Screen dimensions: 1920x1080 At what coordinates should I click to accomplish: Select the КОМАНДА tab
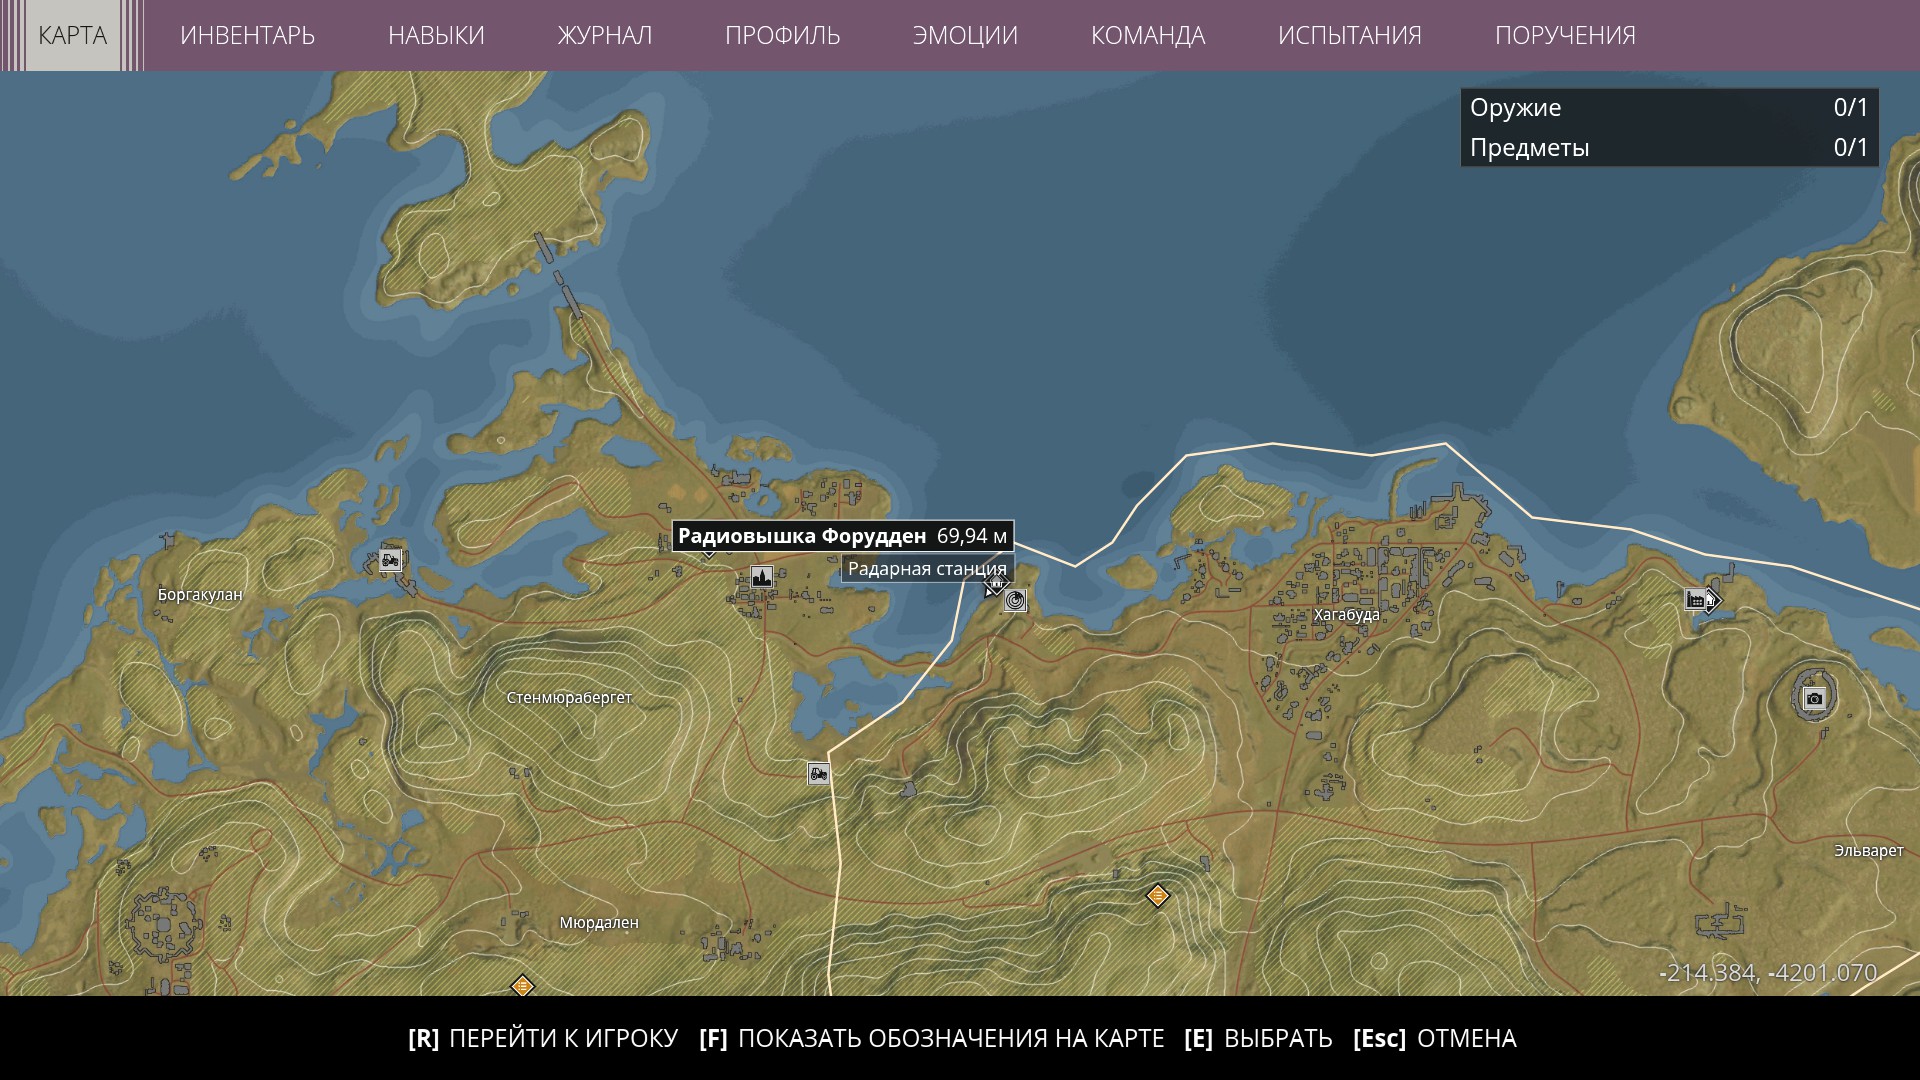(1148, 35)
